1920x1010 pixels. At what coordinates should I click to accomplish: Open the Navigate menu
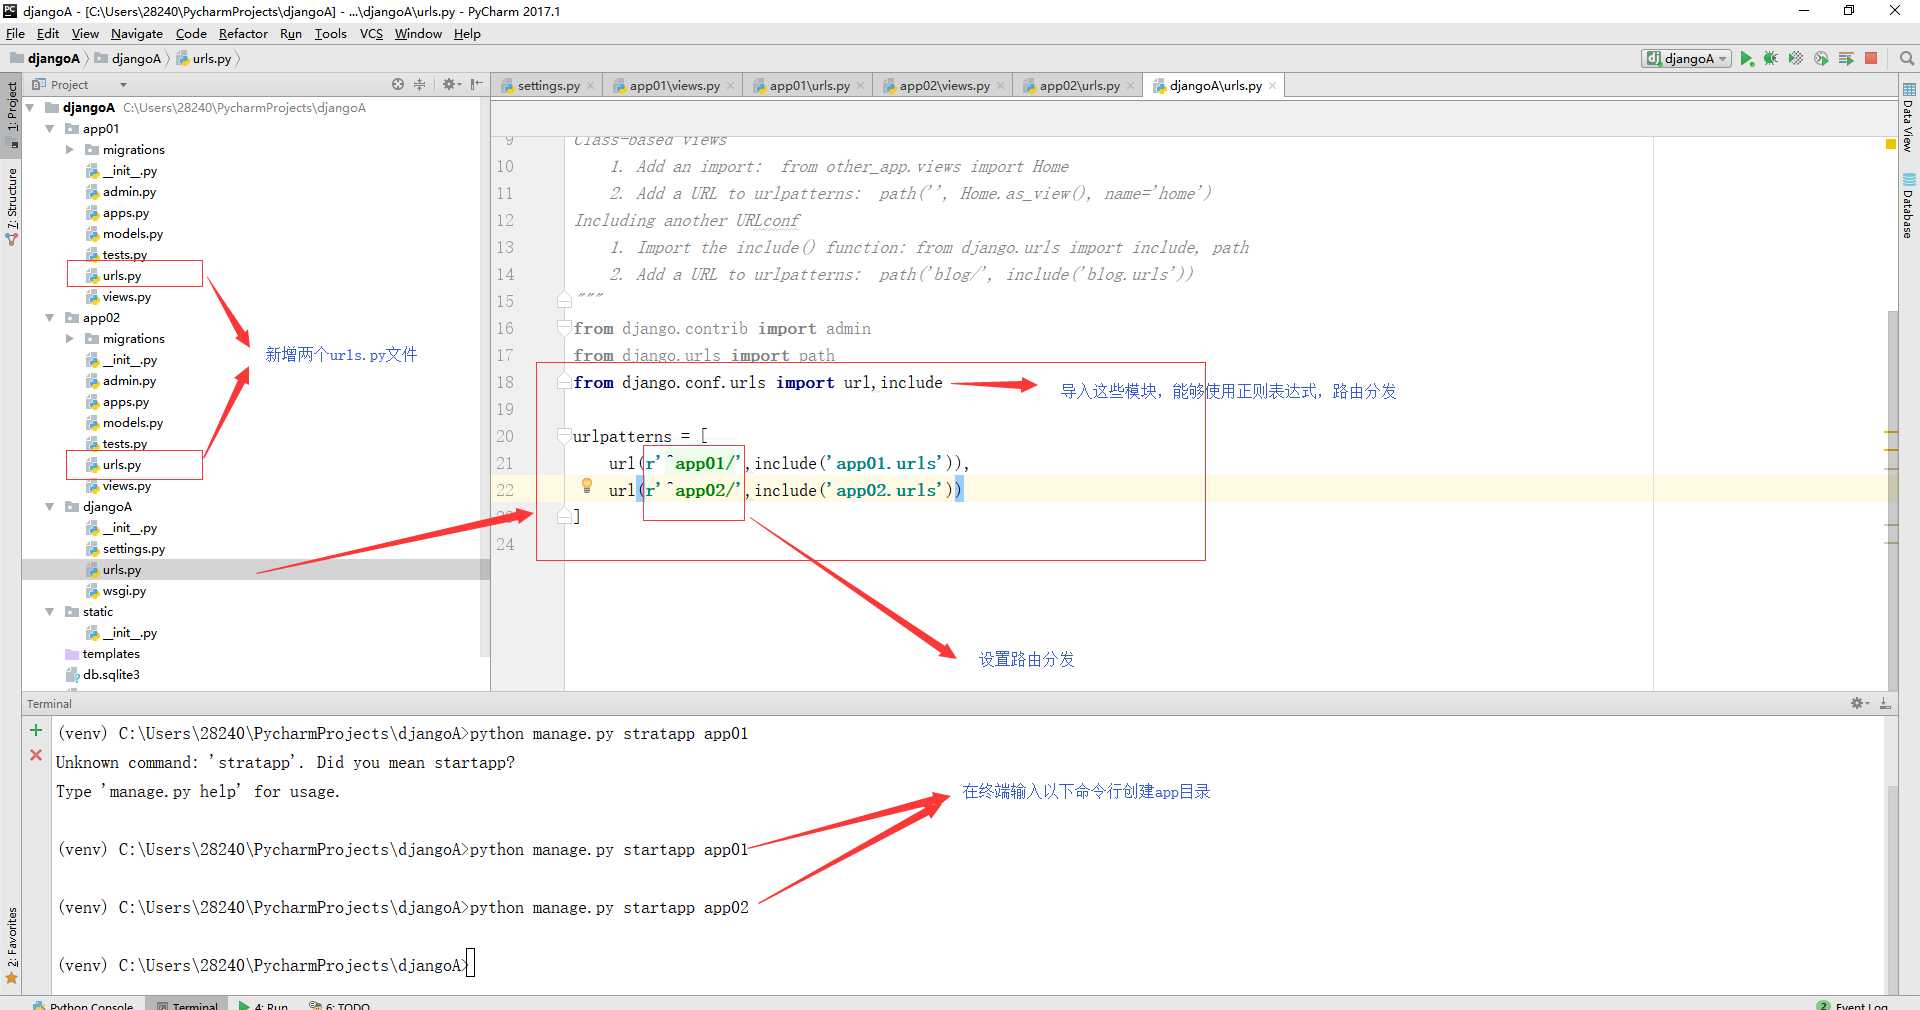[136, 34]
